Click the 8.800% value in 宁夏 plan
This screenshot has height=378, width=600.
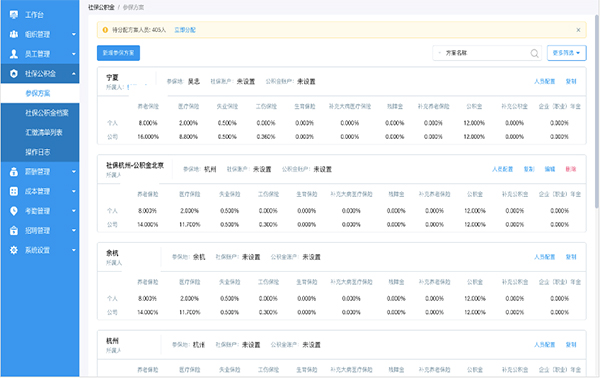point(188,137)
